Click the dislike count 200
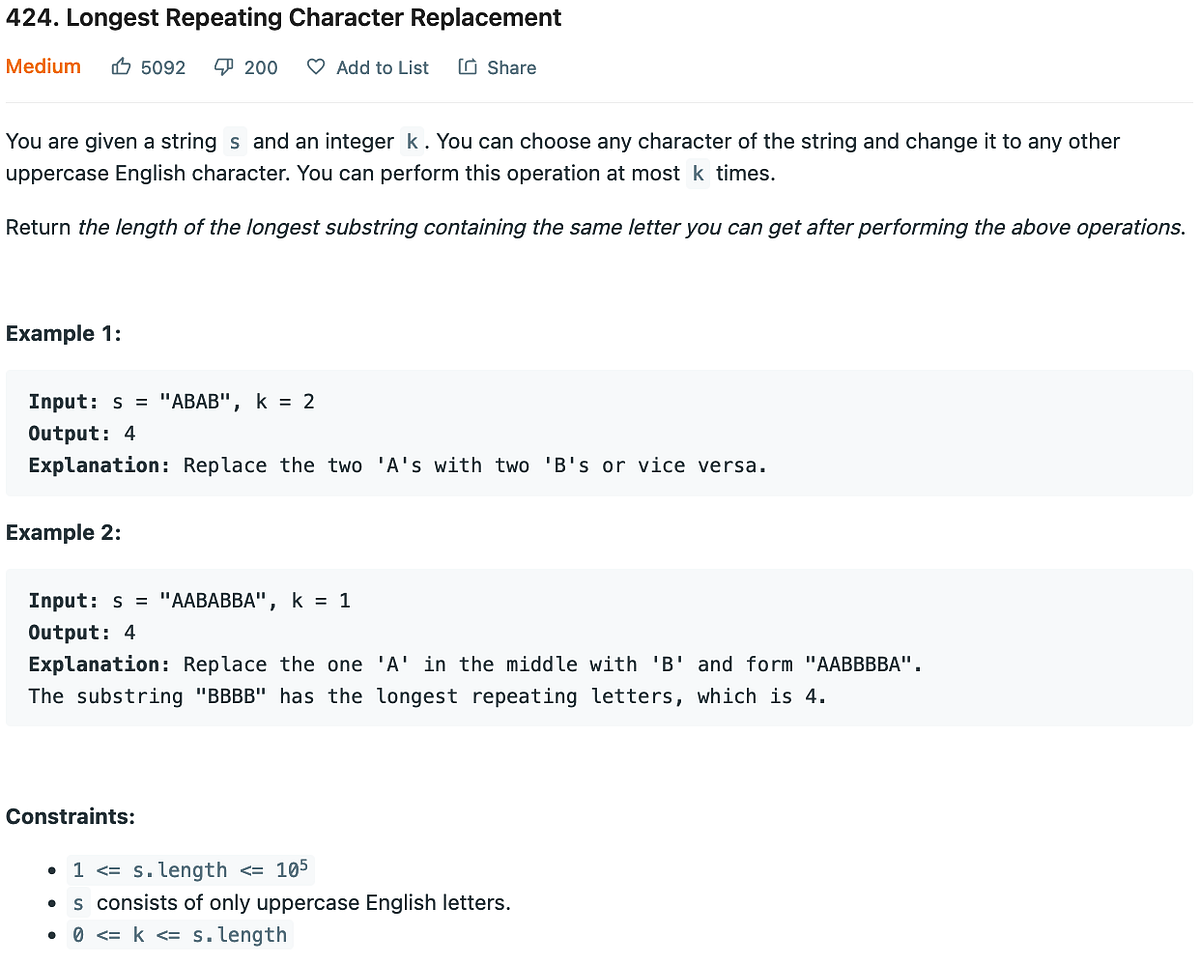The width and height of the screenshot is (1200, 958). point(260,67)
